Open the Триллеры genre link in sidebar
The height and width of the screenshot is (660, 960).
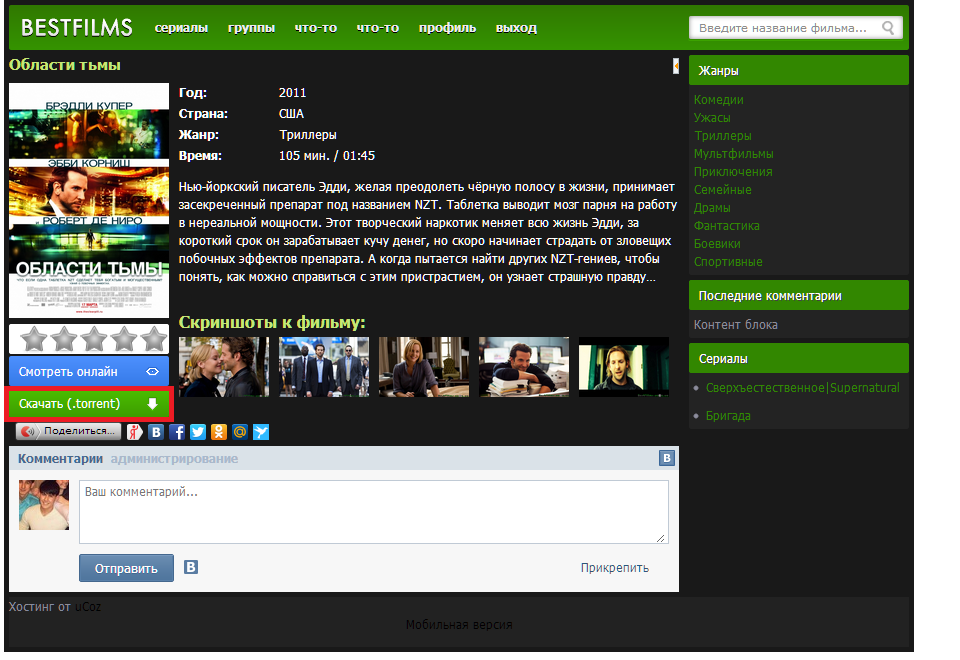click(x=722, y=136)
